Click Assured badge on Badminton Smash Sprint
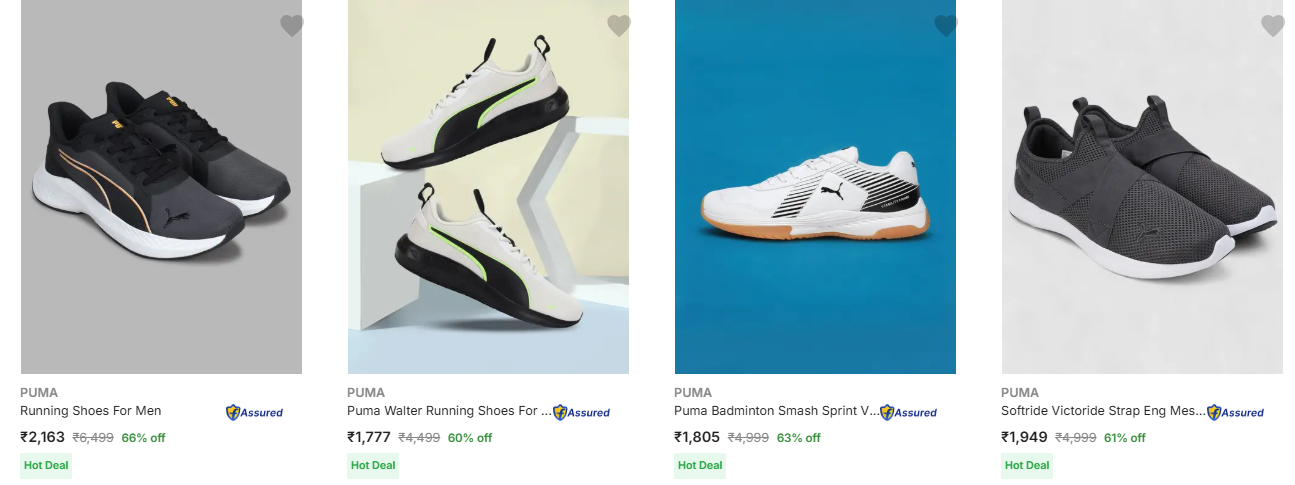The image size is (1295, 485). click(908, 412)
